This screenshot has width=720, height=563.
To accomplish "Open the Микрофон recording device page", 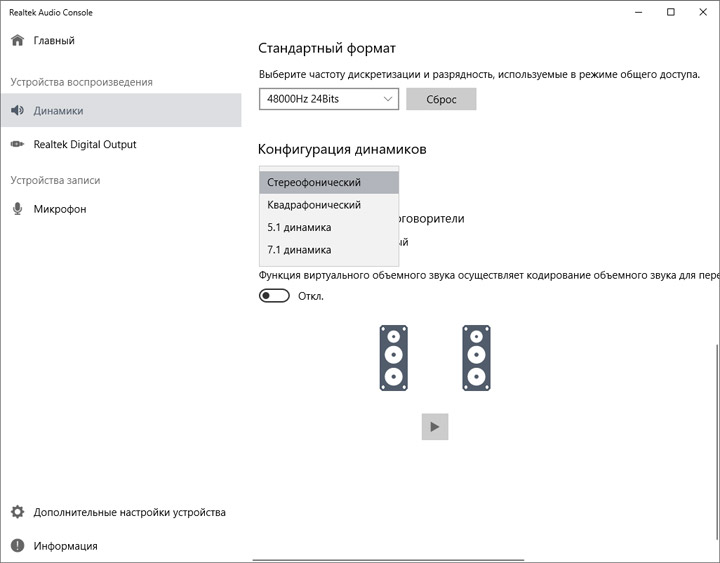I will pos(60,209).
